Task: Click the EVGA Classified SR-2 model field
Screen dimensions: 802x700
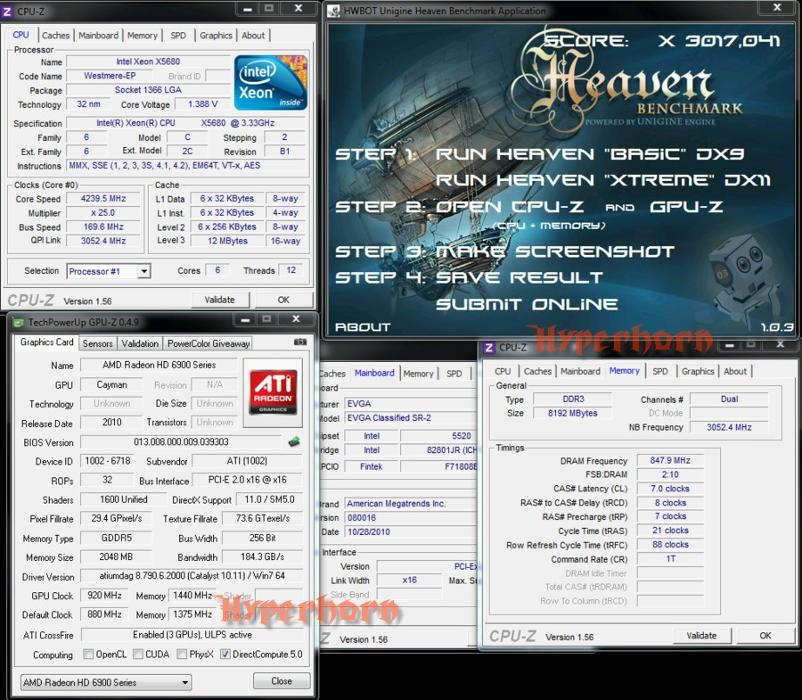Action: point(410,418)
